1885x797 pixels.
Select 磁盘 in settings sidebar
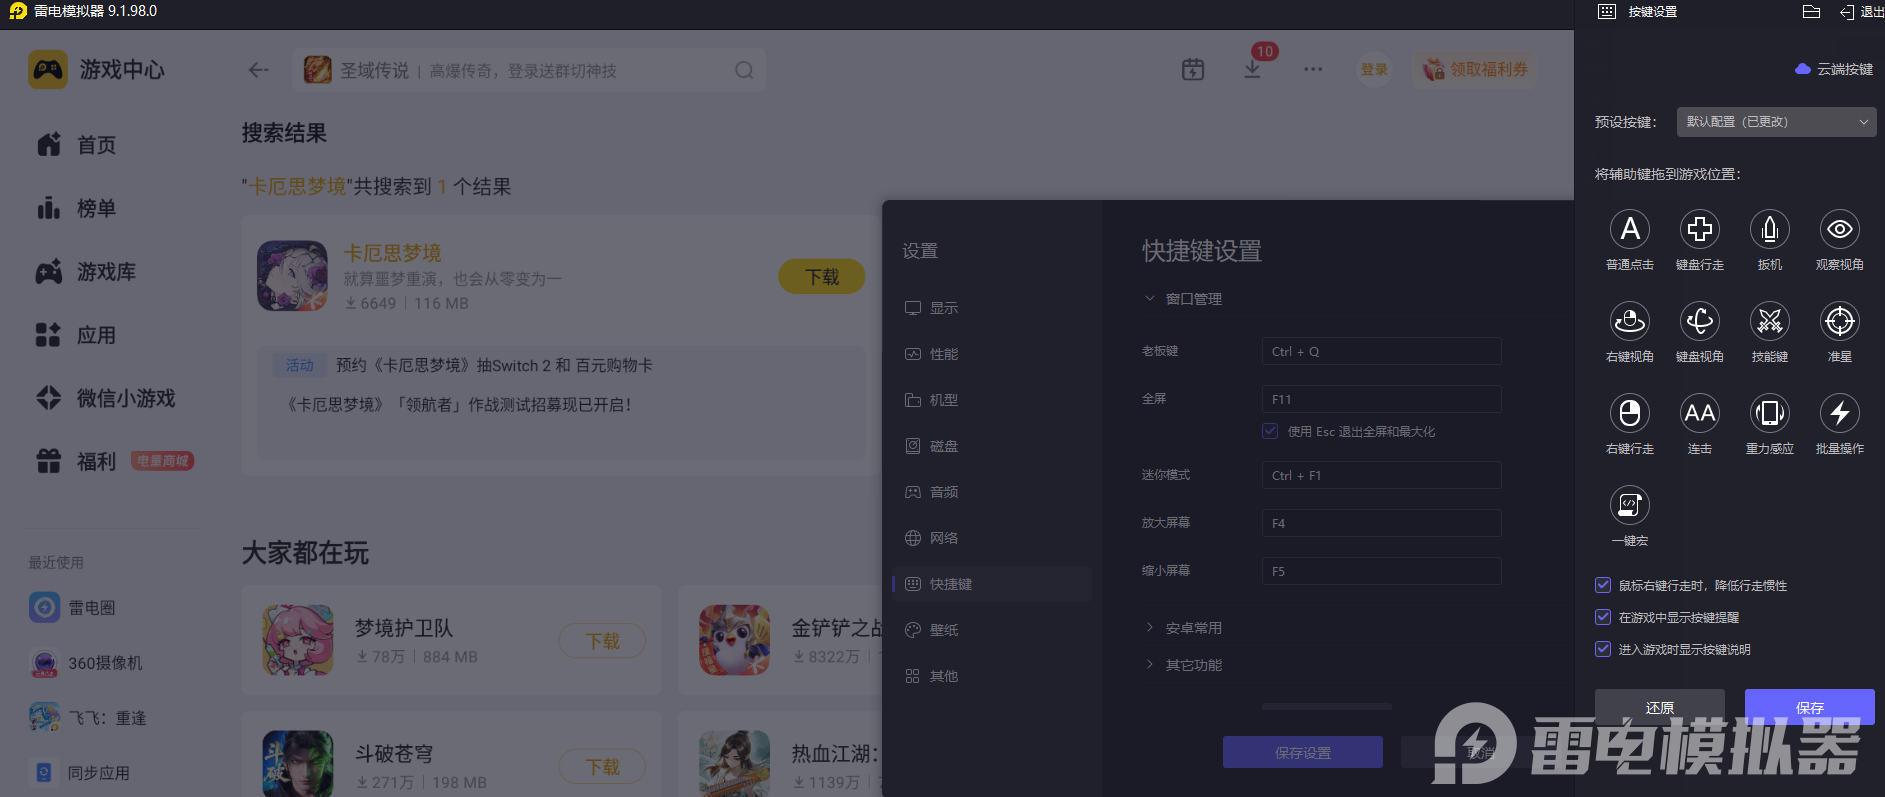coord(991,446)
